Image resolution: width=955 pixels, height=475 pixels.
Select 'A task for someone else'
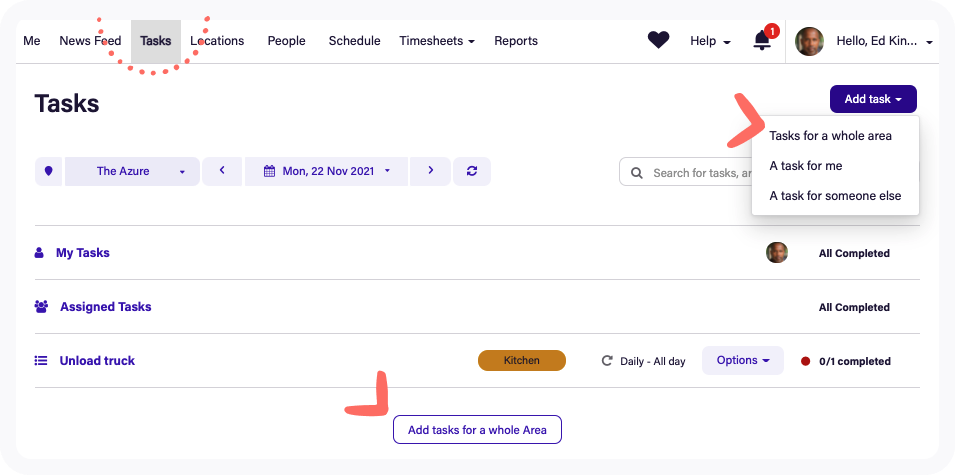point(835,196)
